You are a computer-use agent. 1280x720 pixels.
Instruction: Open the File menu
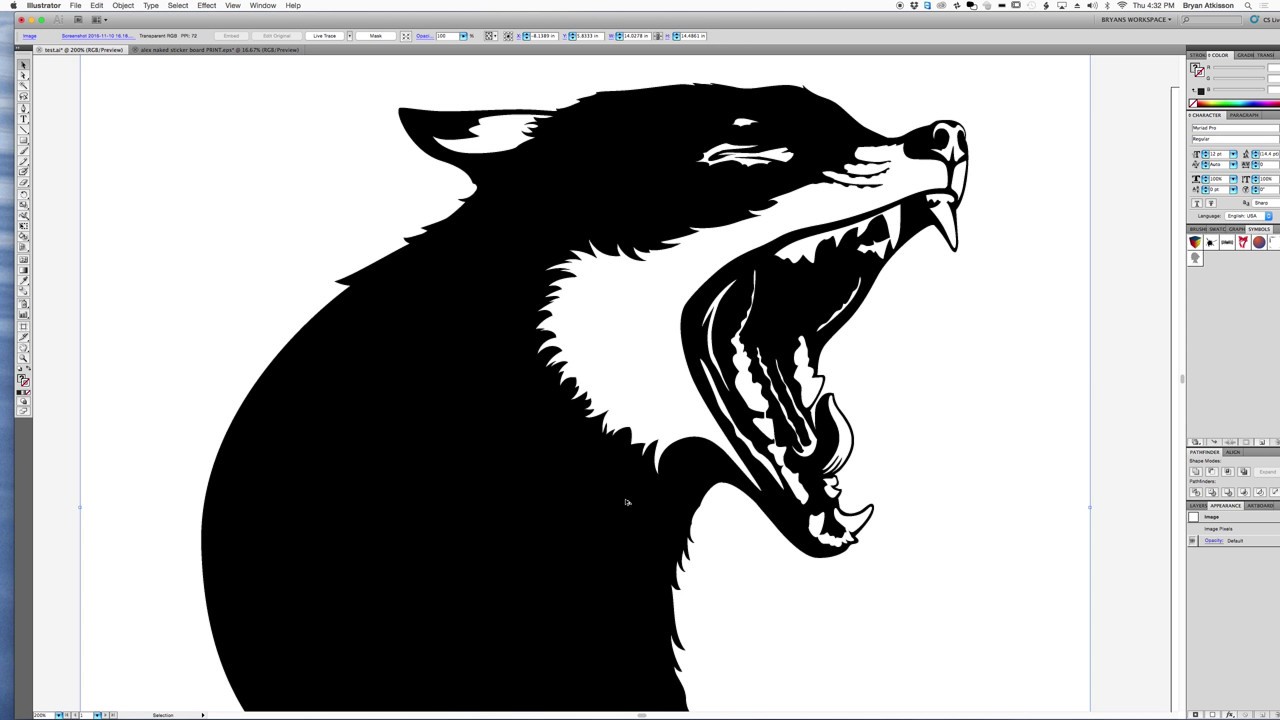pos(75,5)
